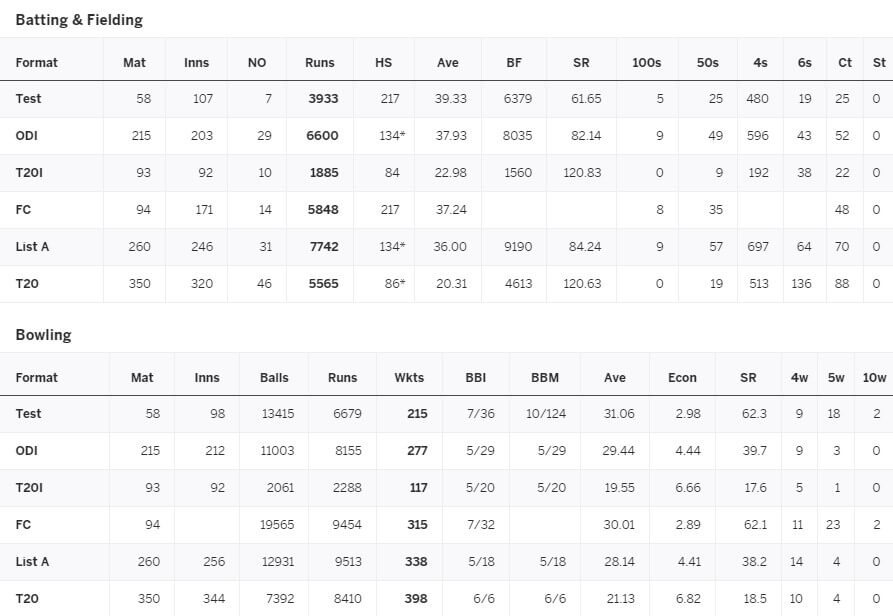Click the BBM column header
This screenshot has width=893, height=616.
545,377
